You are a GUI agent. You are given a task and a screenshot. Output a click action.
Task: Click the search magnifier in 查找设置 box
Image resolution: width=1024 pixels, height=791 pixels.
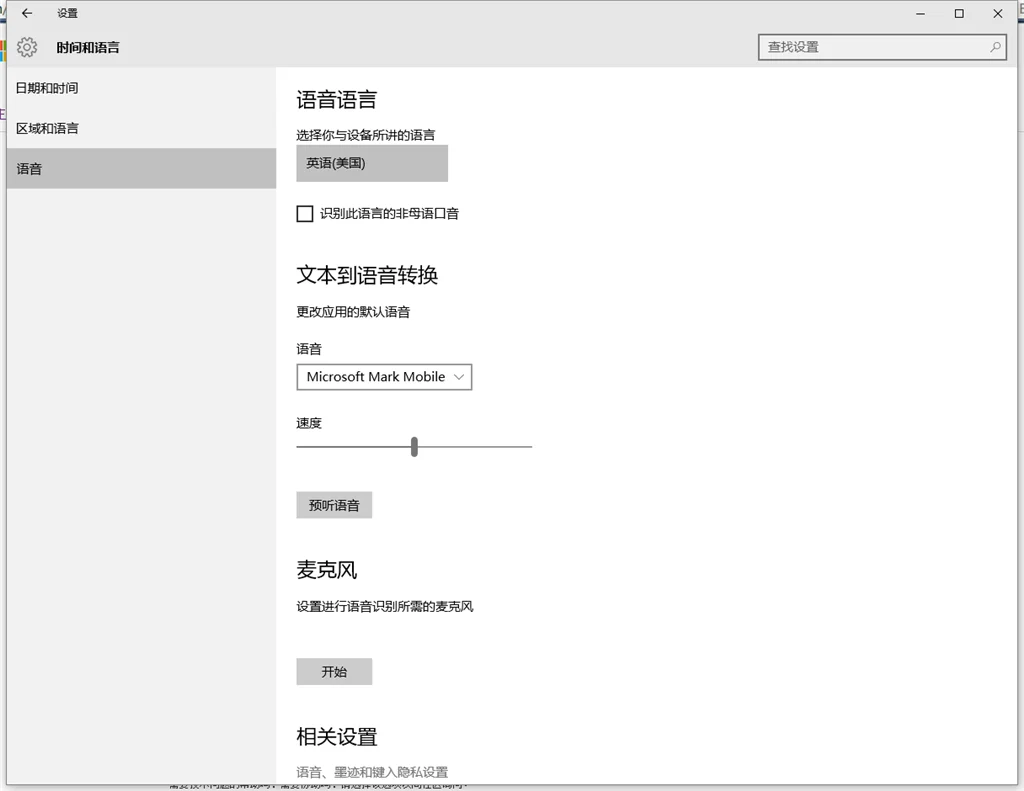(x=993, y=46)
